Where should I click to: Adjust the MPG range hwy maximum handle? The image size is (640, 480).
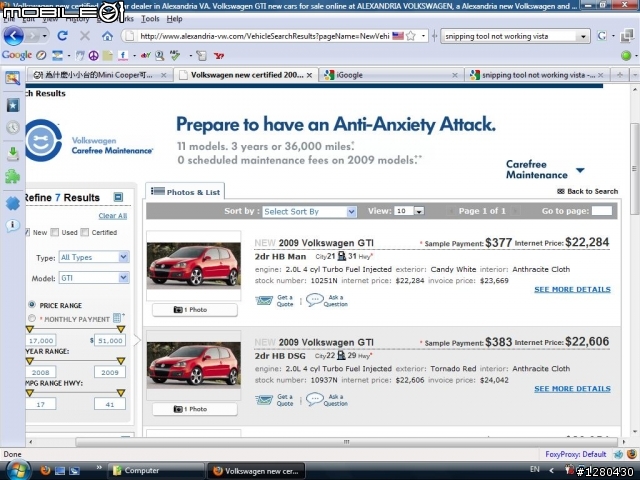point(120,393)
